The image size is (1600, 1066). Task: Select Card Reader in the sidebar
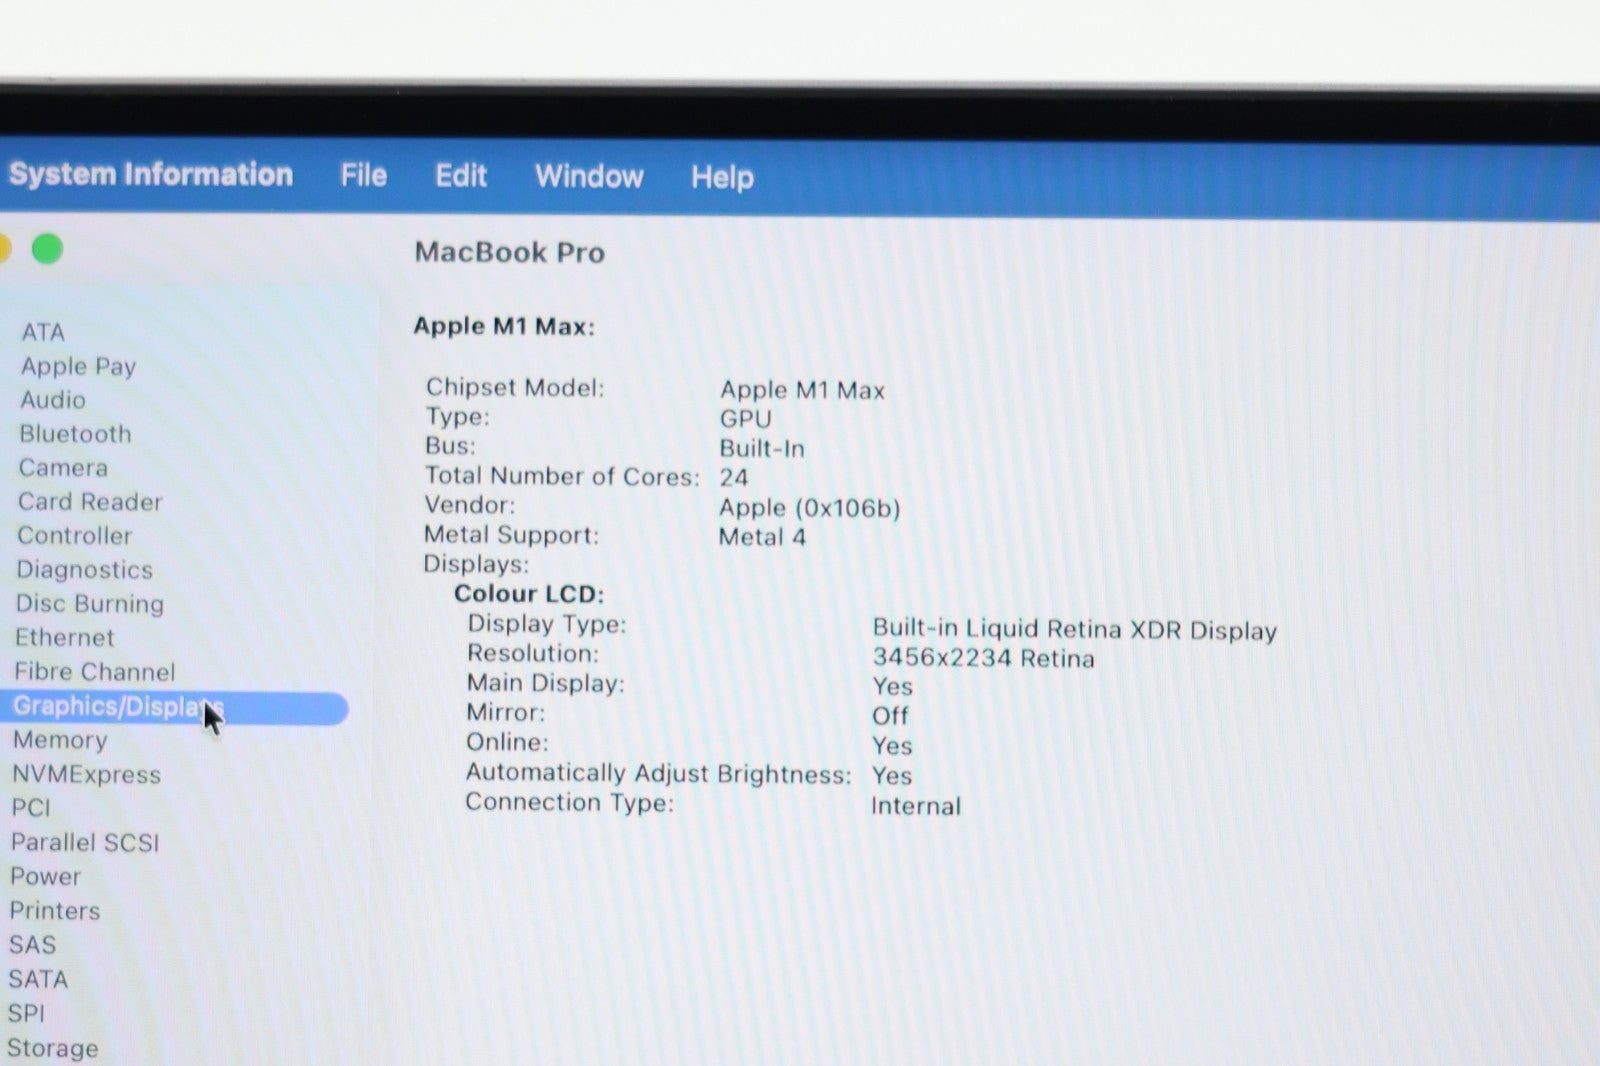coord(90,502)
